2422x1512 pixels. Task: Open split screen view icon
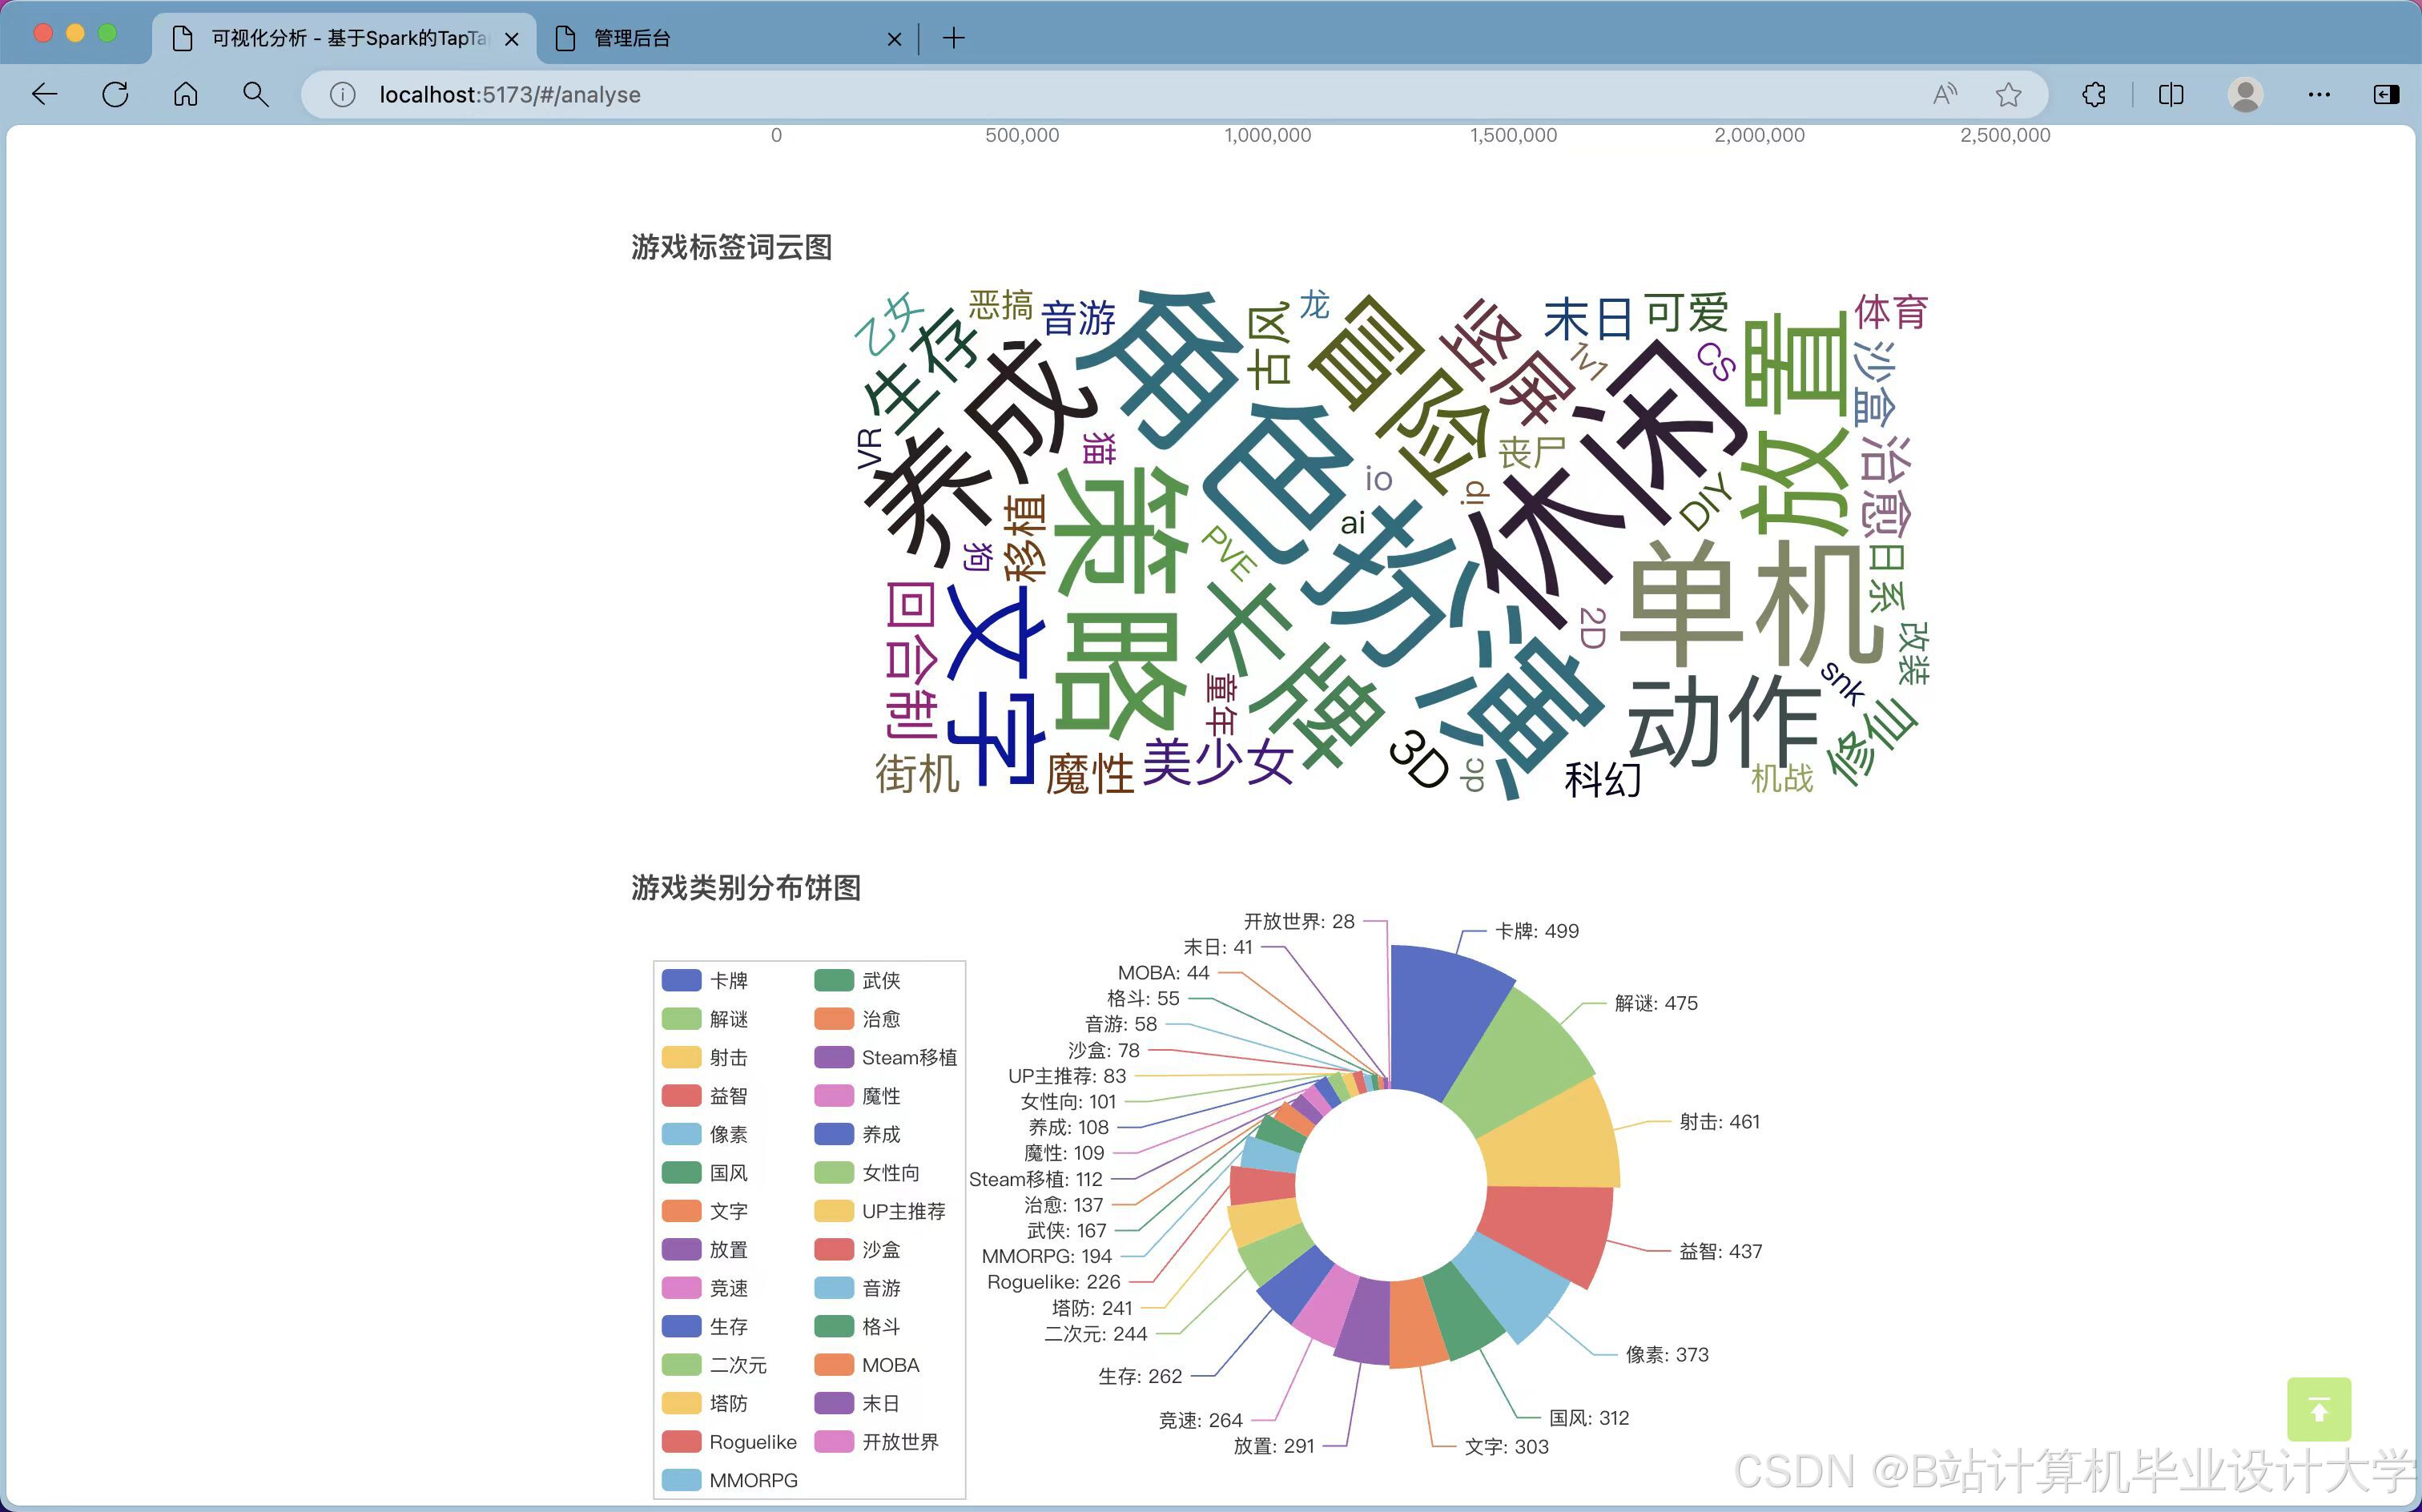[x=2170, y=95]
